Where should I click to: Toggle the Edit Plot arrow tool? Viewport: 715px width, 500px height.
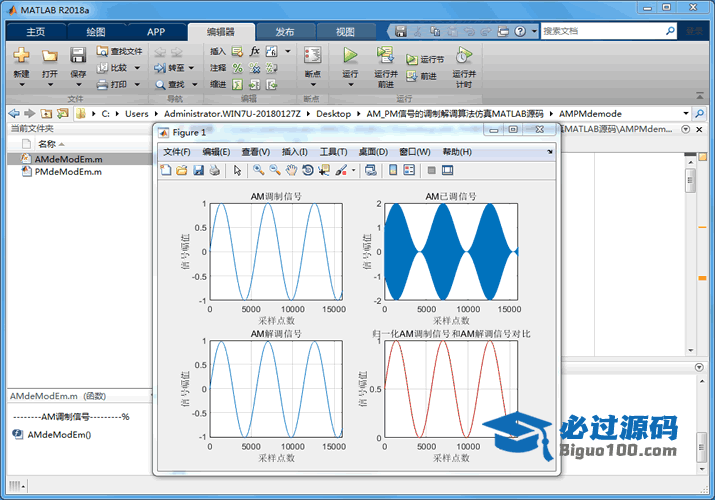238,170
